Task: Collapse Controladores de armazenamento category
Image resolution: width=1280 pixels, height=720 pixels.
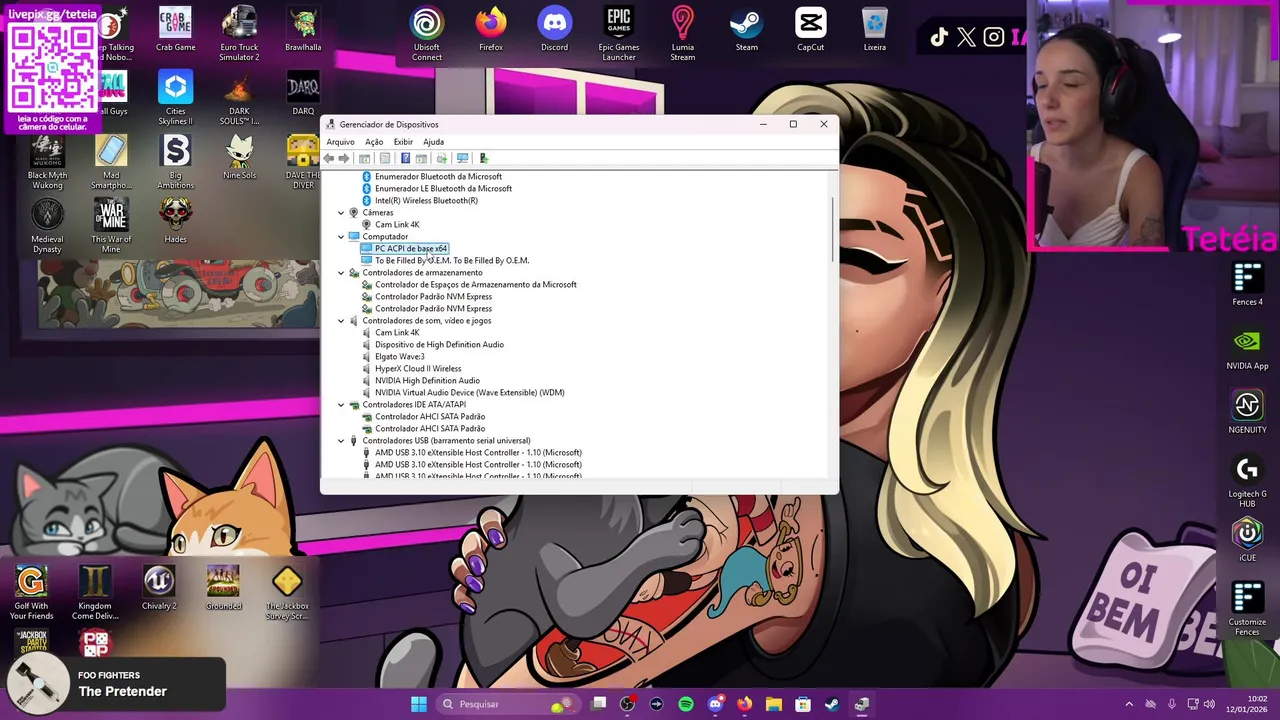Action: click(x=341, y=273)
